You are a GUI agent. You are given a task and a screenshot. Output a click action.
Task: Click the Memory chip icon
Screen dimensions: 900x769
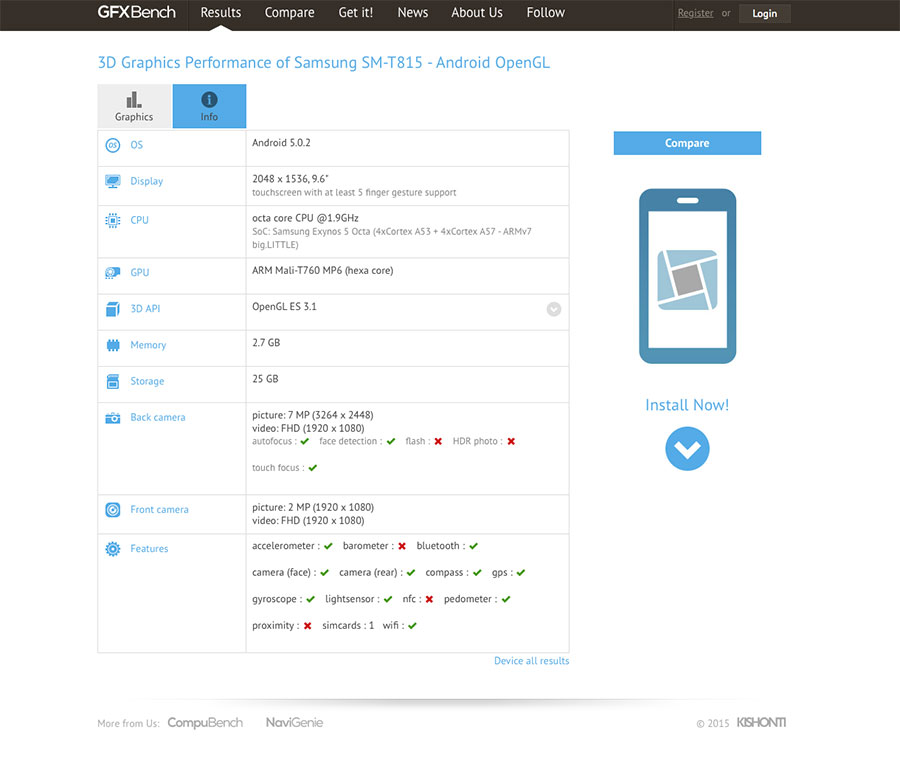point(113,345)
